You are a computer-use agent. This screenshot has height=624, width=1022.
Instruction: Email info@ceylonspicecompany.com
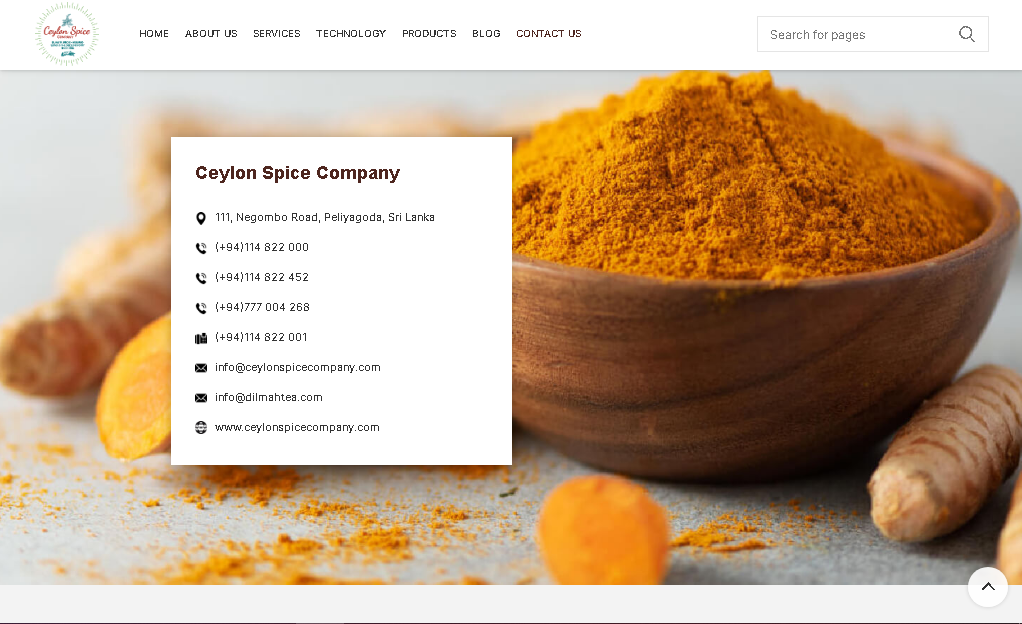click(298, 367)
